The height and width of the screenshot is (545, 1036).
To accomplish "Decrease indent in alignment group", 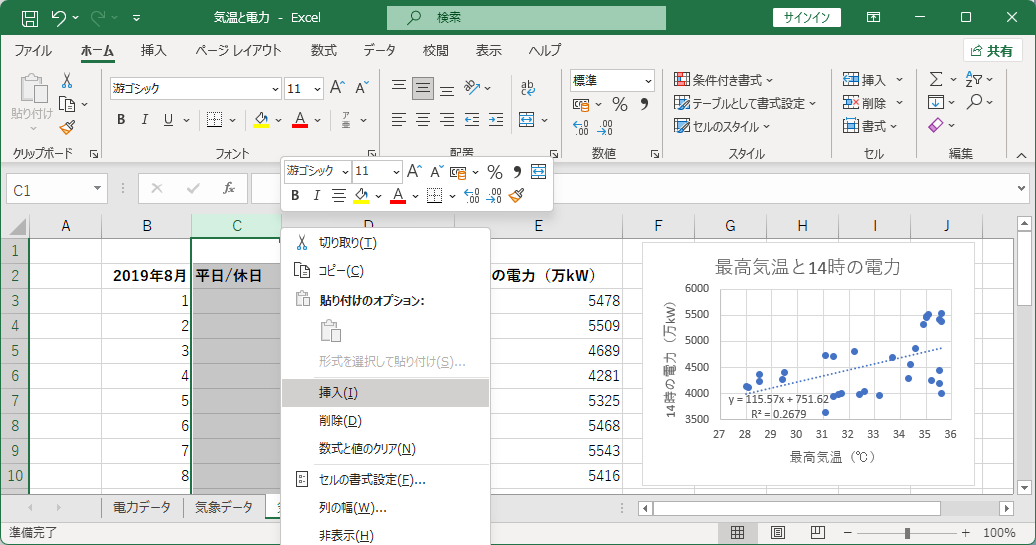I will pos(471,120).
